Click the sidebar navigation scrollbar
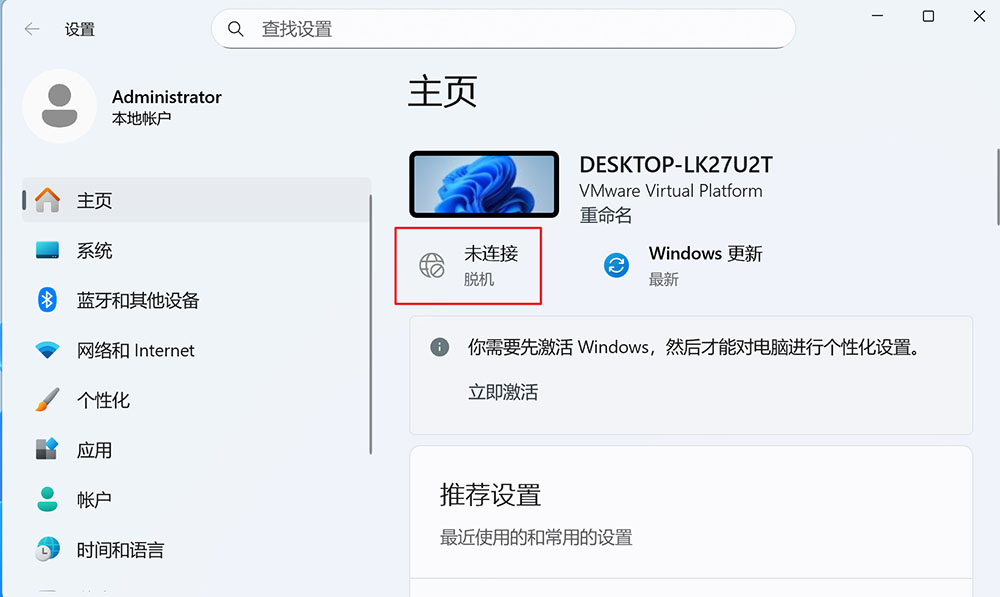Screen dimensions: 1000x597 click(x=370, y=325)
